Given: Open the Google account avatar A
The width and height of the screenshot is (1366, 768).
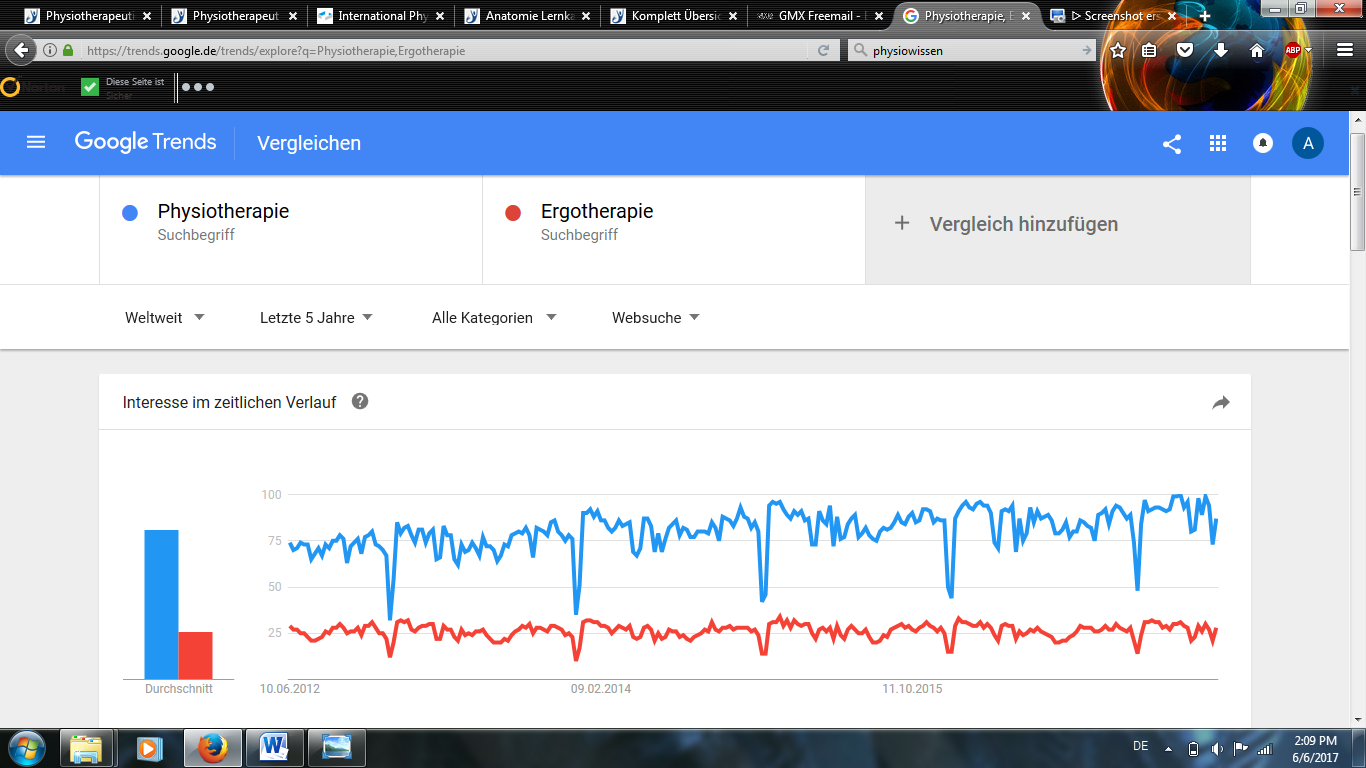Looking at the screenshot, I should tap(1307, 143).
